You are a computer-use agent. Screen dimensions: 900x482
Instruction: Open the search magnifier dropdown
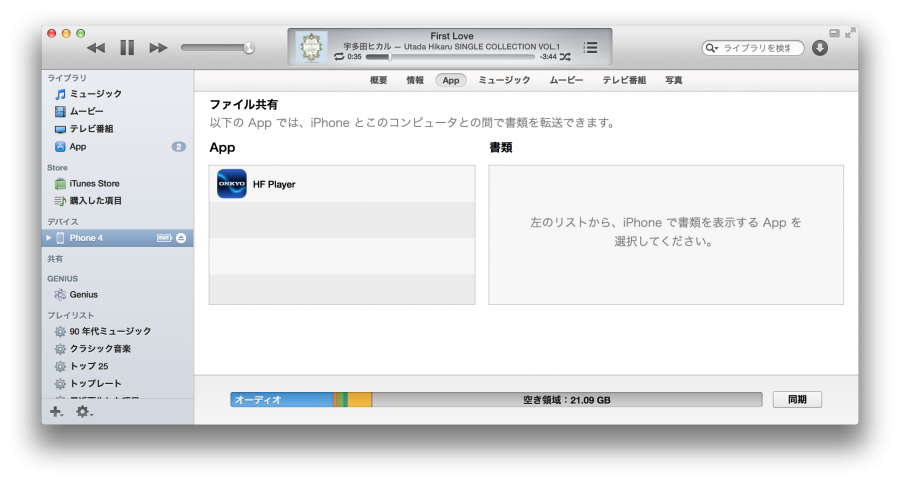point(712,48)
